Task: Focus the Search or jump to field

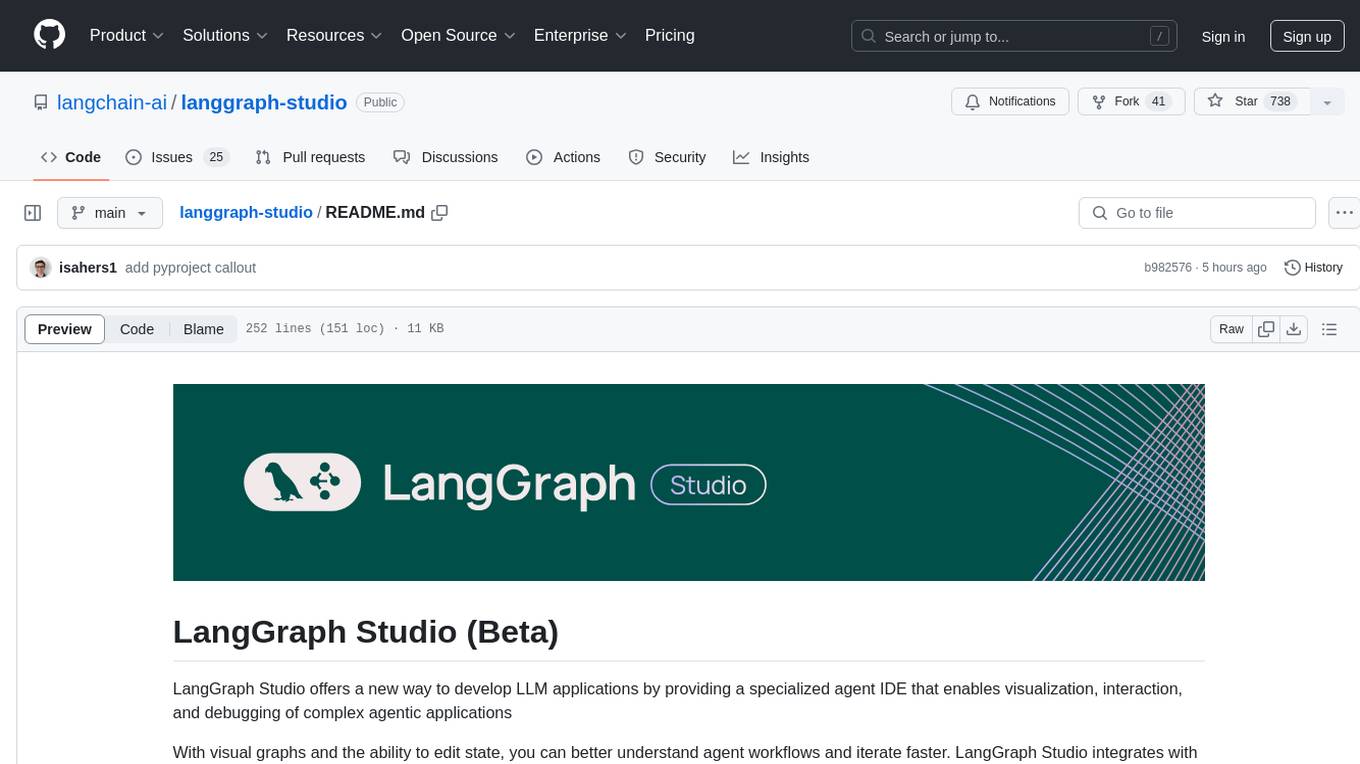Action: tap(1016, 36)
